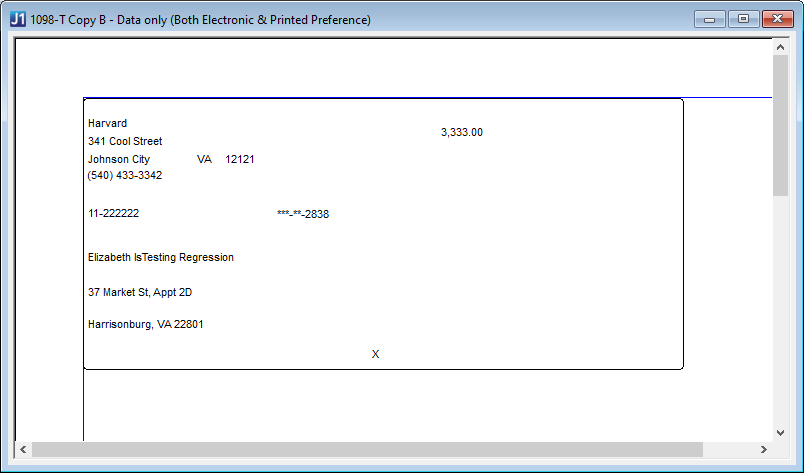Viewport: 804px width, 473px height.
Task: Click the X checkbox mark on form
Action: (x=375, y=354)
